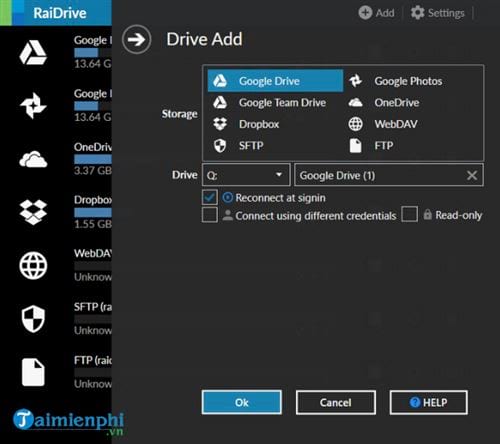Click the SFTP shield icon in the sidebar
This screenshot has width=500, height=444.
[33, 319]
